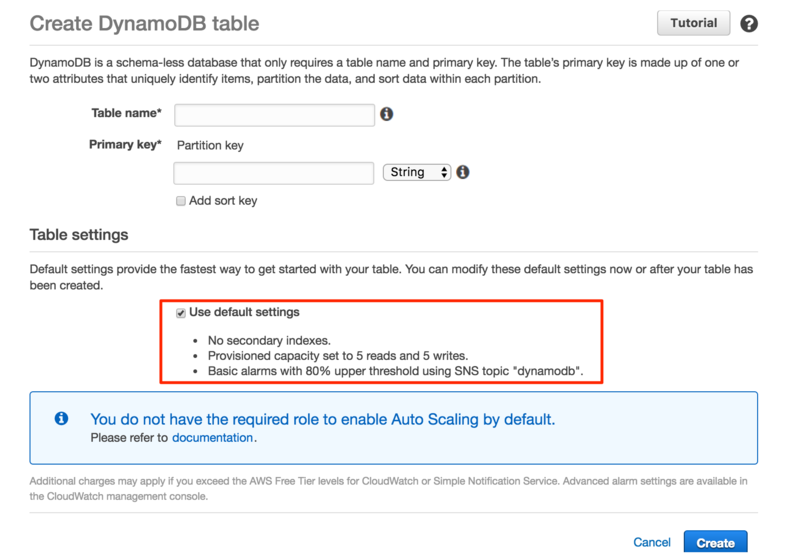Viewport: 800px width, 556px height.
Task: Focus the Partition key name input field
Action: pos(273,173)
